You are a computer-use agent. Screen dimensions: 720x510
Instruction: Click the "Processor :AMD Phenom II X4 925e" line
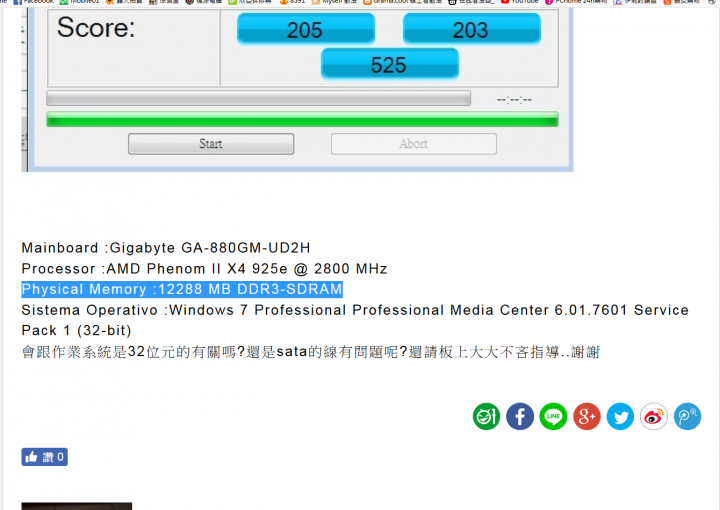click(x=204, y=269)
